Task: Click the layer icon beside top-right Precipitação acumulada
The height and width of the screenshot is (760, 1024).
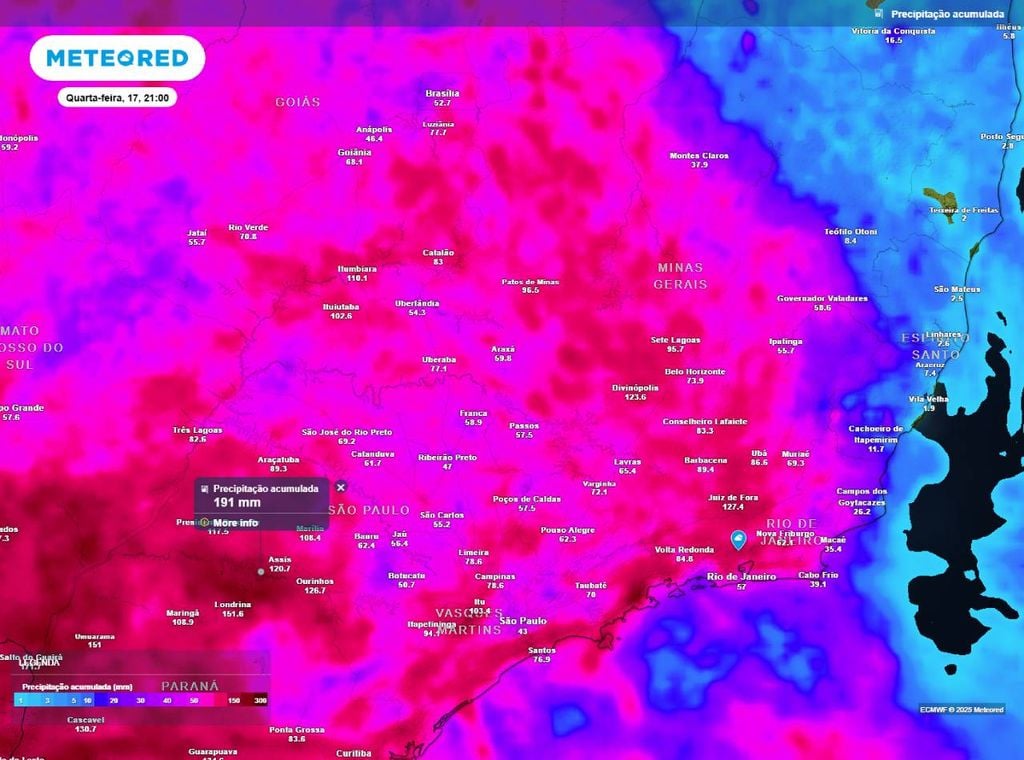Action: [877, 14]
